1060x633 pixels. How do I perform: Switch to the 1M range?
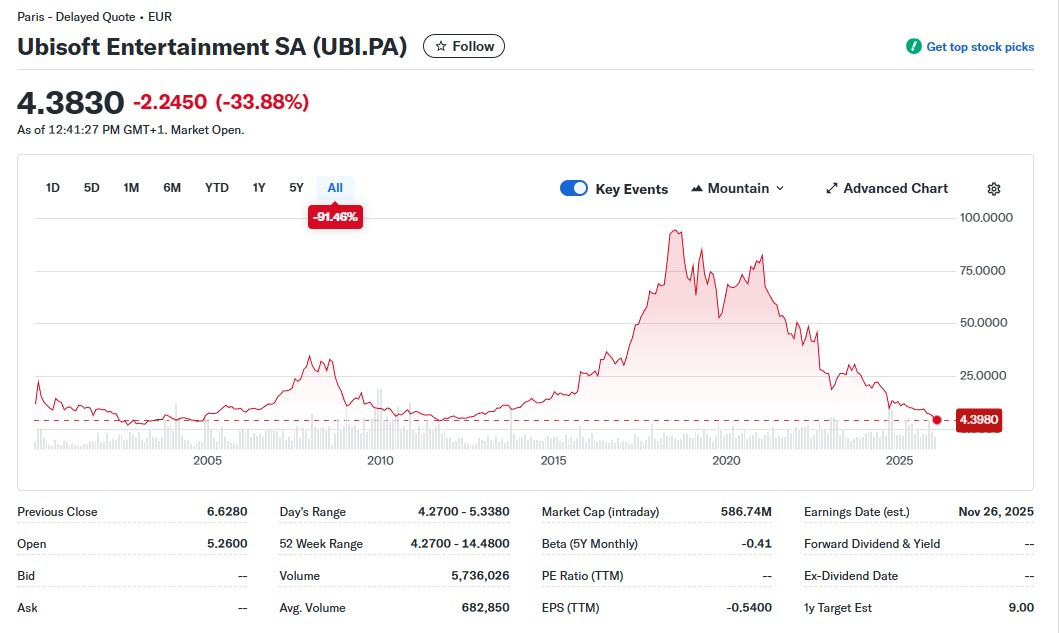tap(131, 188)
